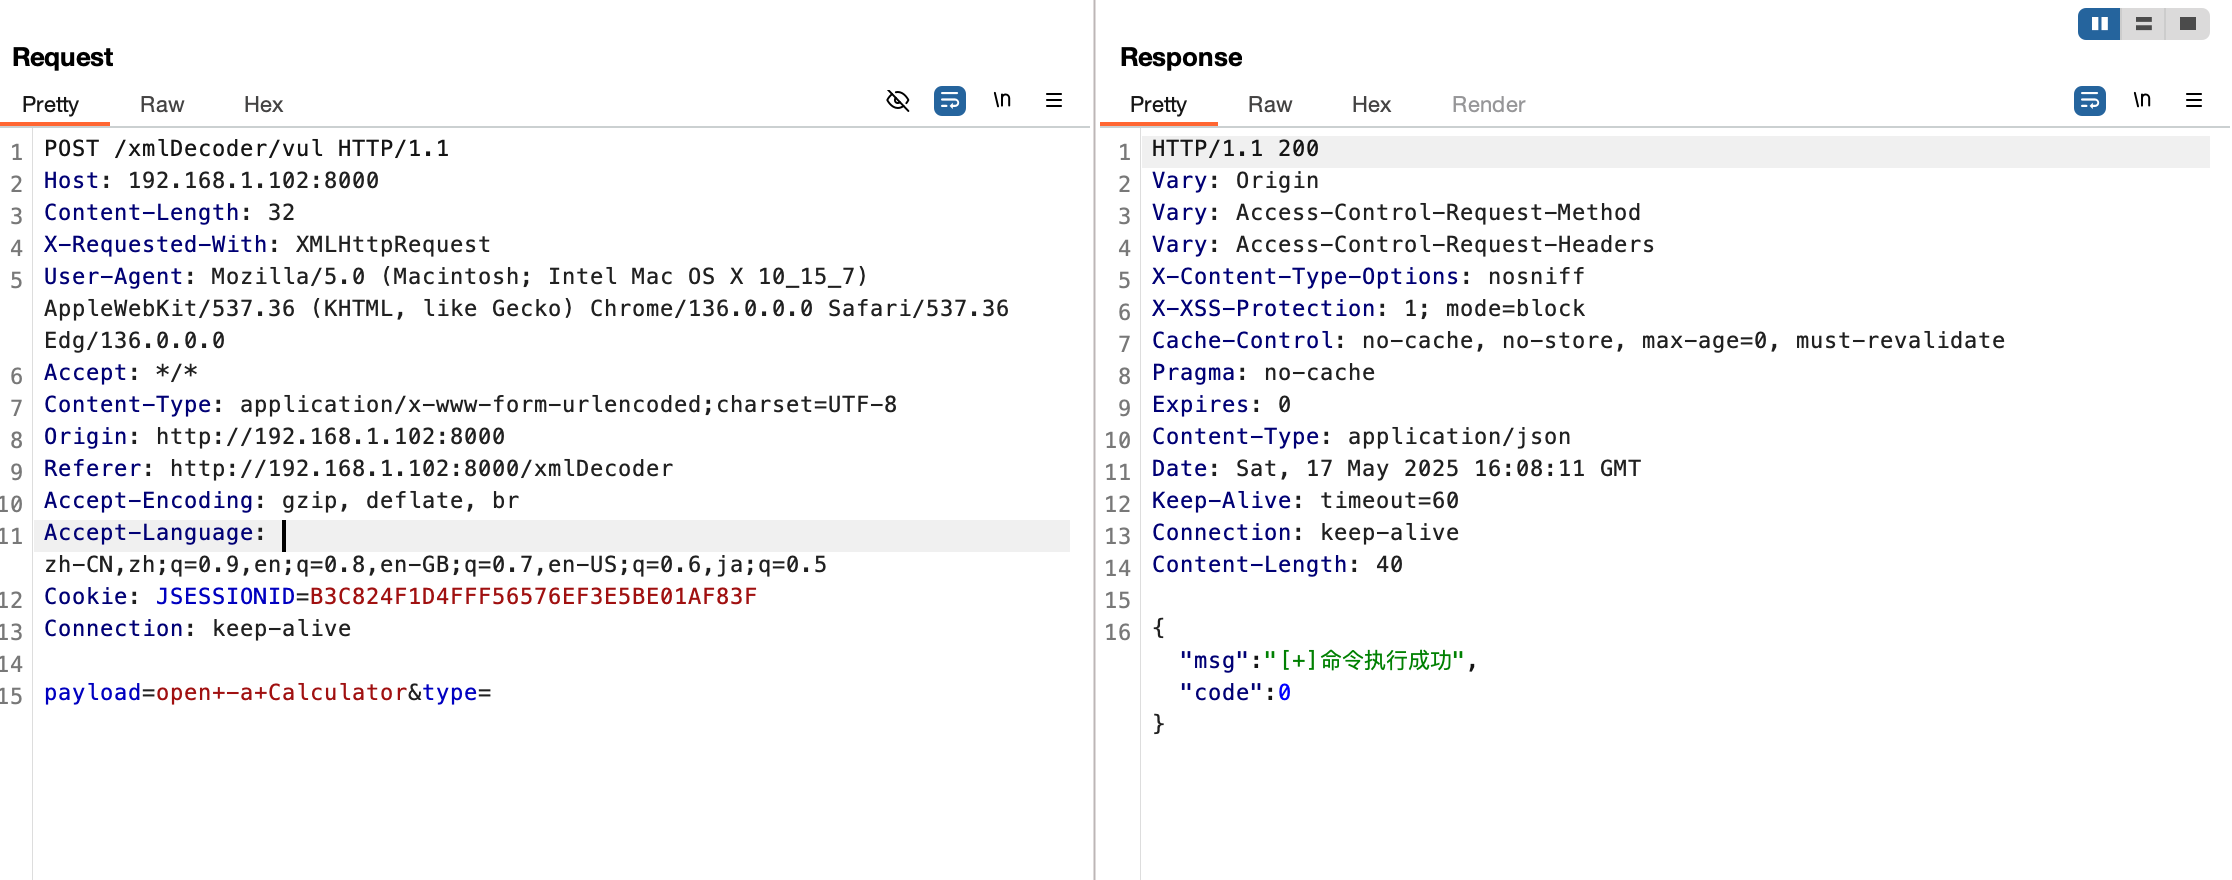
Task: Click the X-Requested-With header line
Action: [267, 245]
